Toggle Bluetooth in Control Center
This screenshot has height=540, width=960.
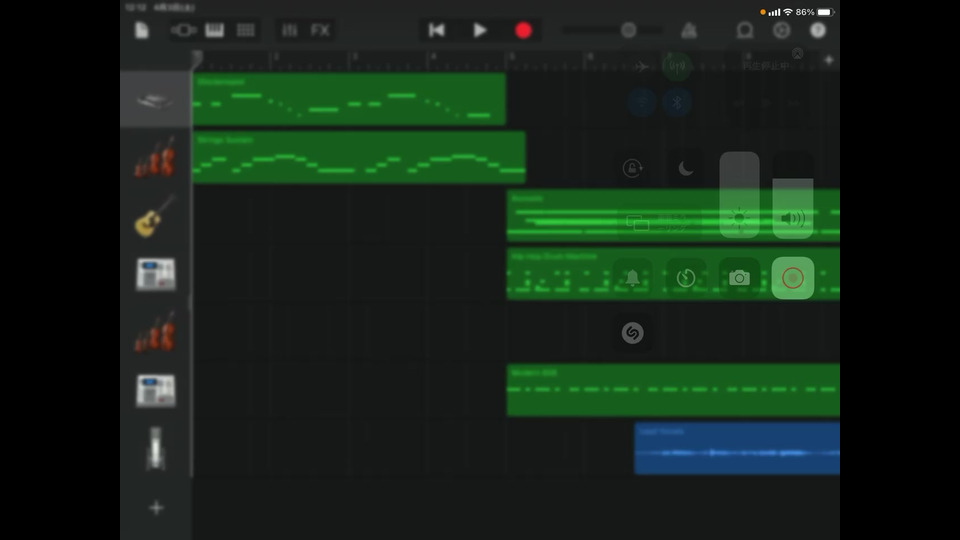677,102
